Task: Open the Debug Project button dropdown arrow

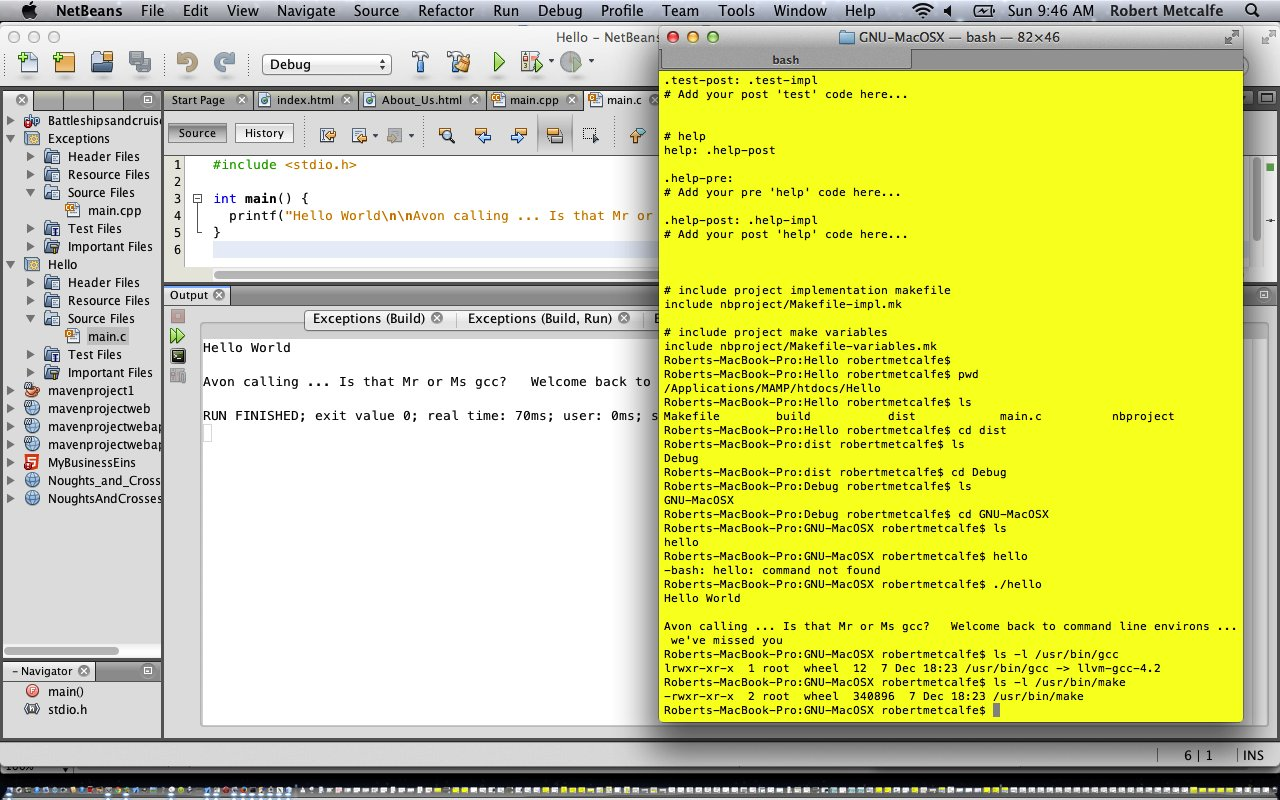Action: [x=551, y=62]
